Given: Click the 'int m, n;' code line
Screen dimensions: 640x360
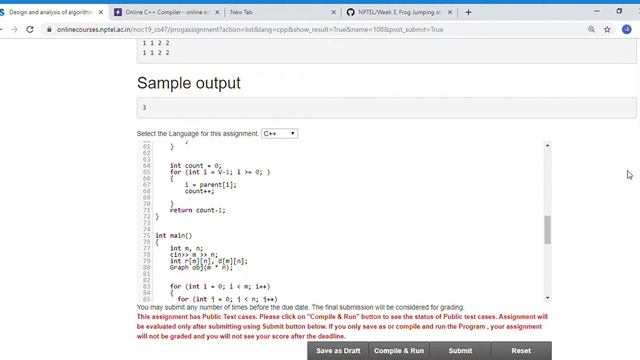Looking at the screenshot, I should [187, 248].
